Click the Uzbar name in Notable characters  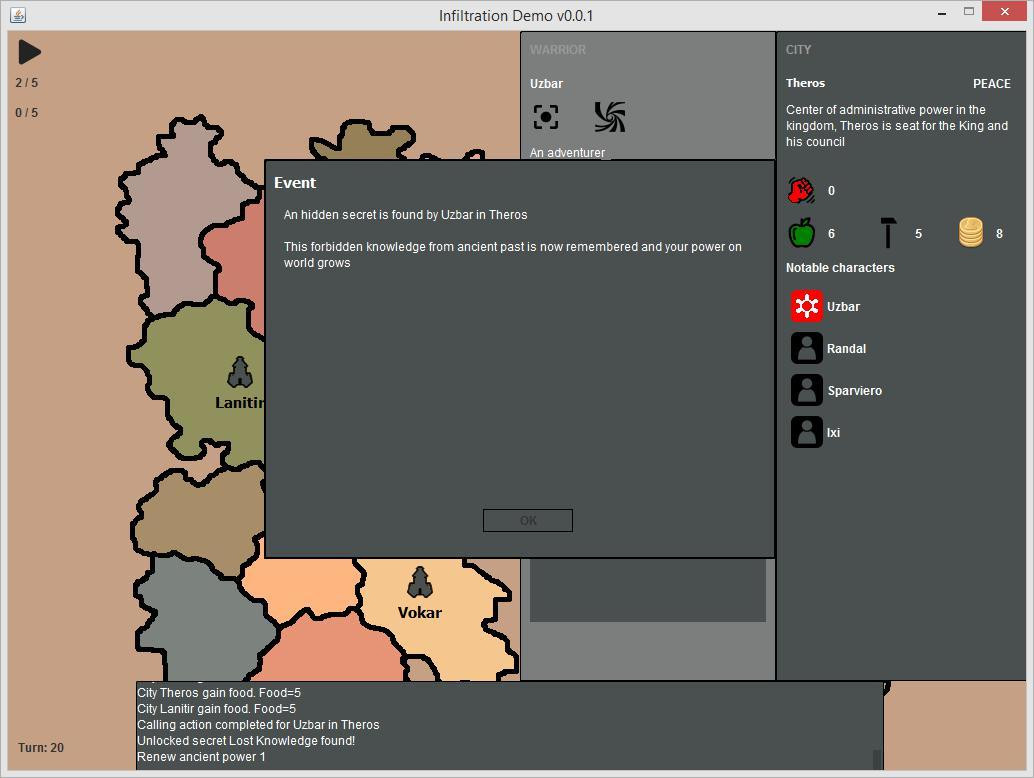click(x=843, y=307)
